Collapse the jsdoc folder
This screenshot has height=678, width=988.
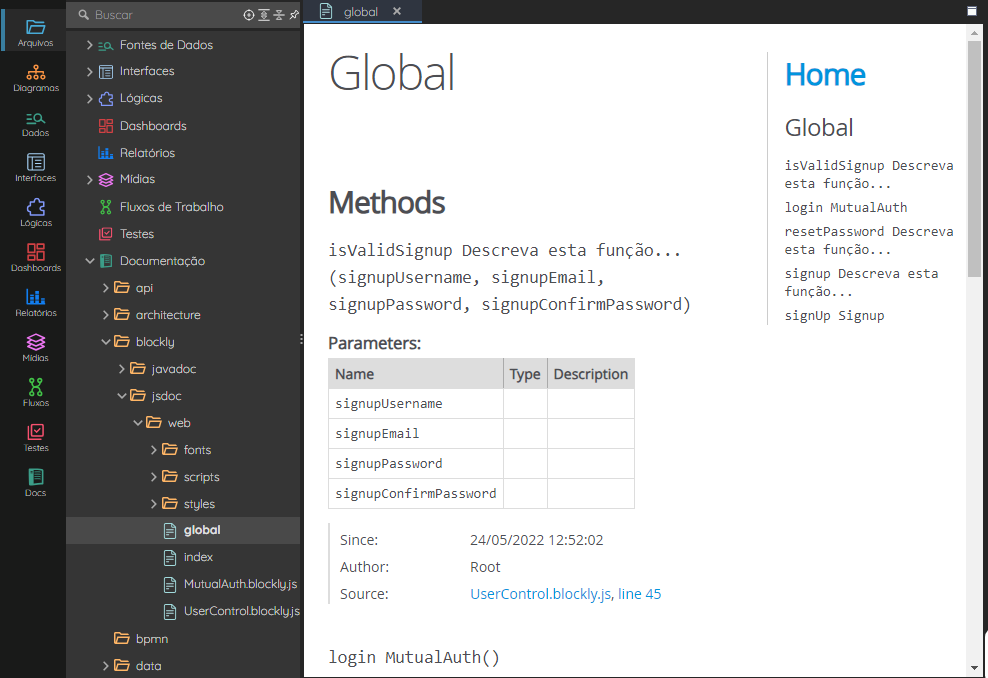coord(121,396)
